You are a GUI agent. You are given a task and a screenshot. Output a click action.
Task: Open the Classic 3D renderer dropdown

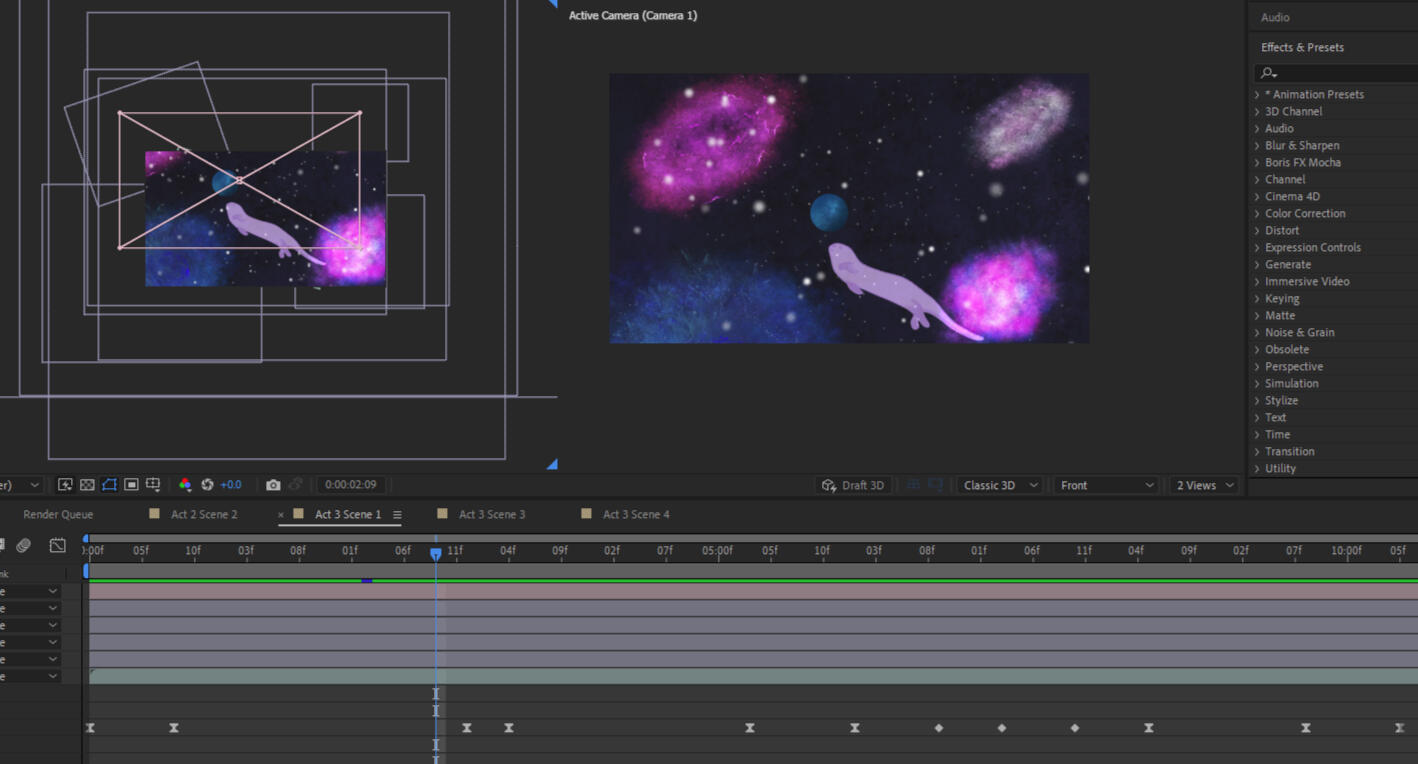click(x=999, y=485)
